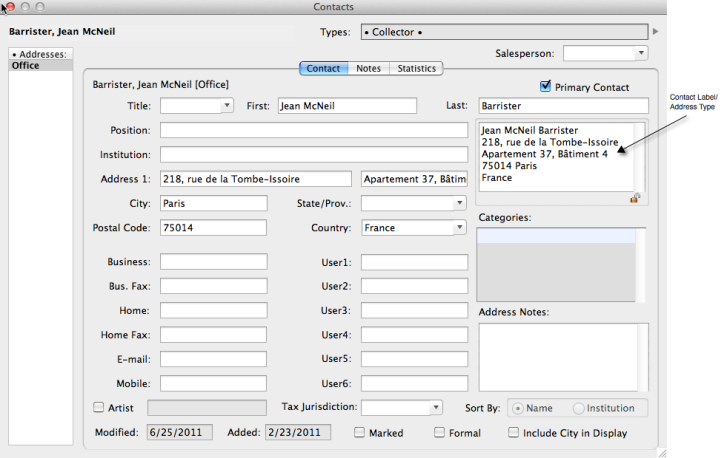The image size is (724, 458).
Task: Click into the E-mail field
Action: (x=213, y=359)
